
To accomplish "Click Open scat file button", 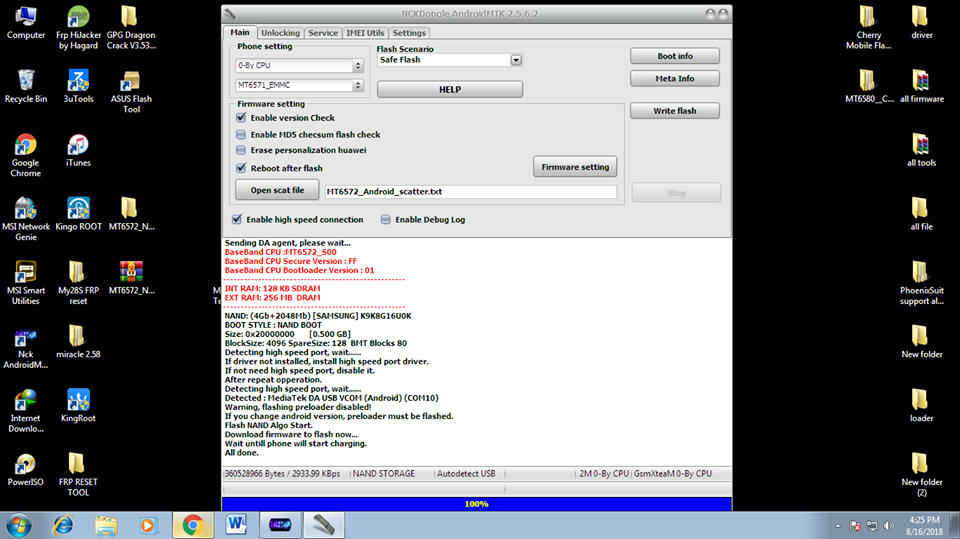I will [277, 190].
